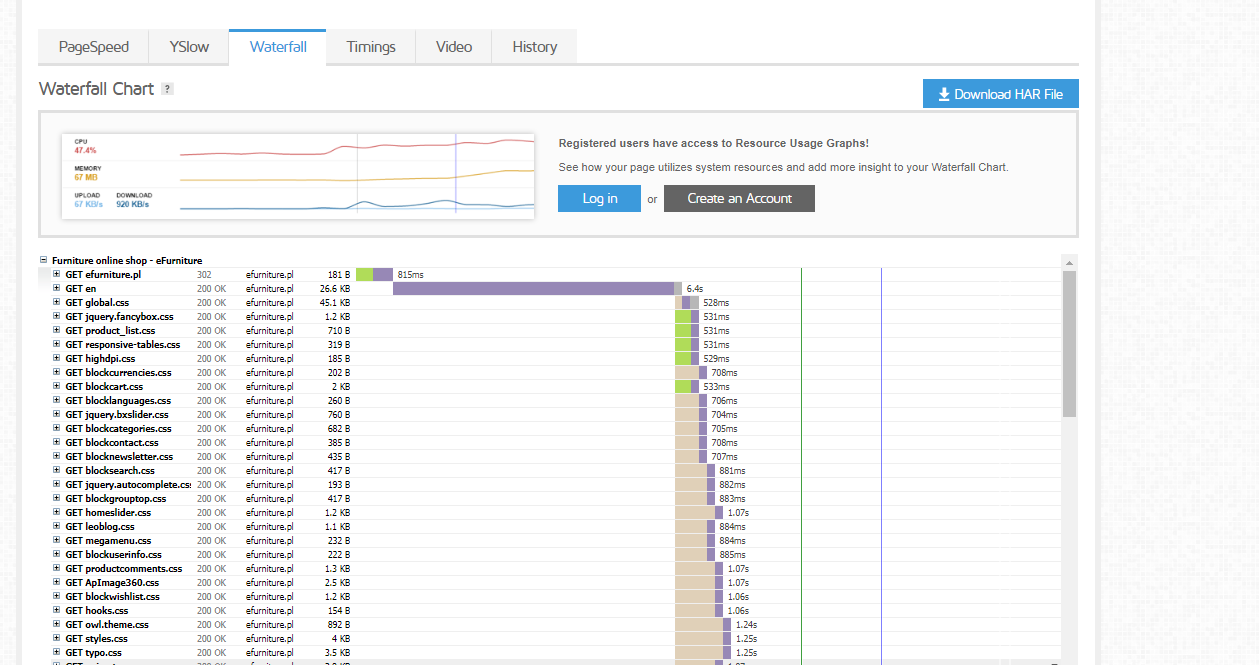Click the Waterfall Chart heading
Image resolution: width=1259 pixels, height=665 pixels.
click(96, 89)
